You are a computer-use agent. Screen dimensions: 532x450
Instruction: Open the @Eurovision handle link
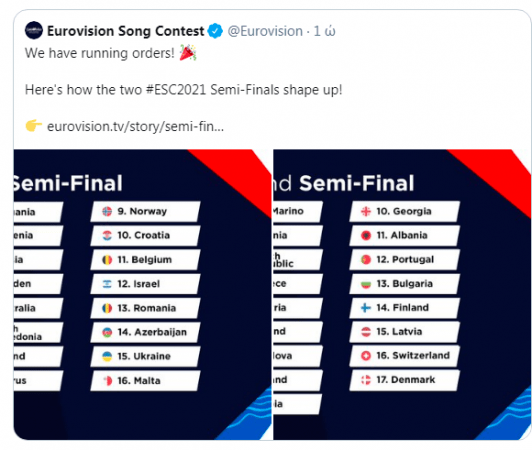265,31
